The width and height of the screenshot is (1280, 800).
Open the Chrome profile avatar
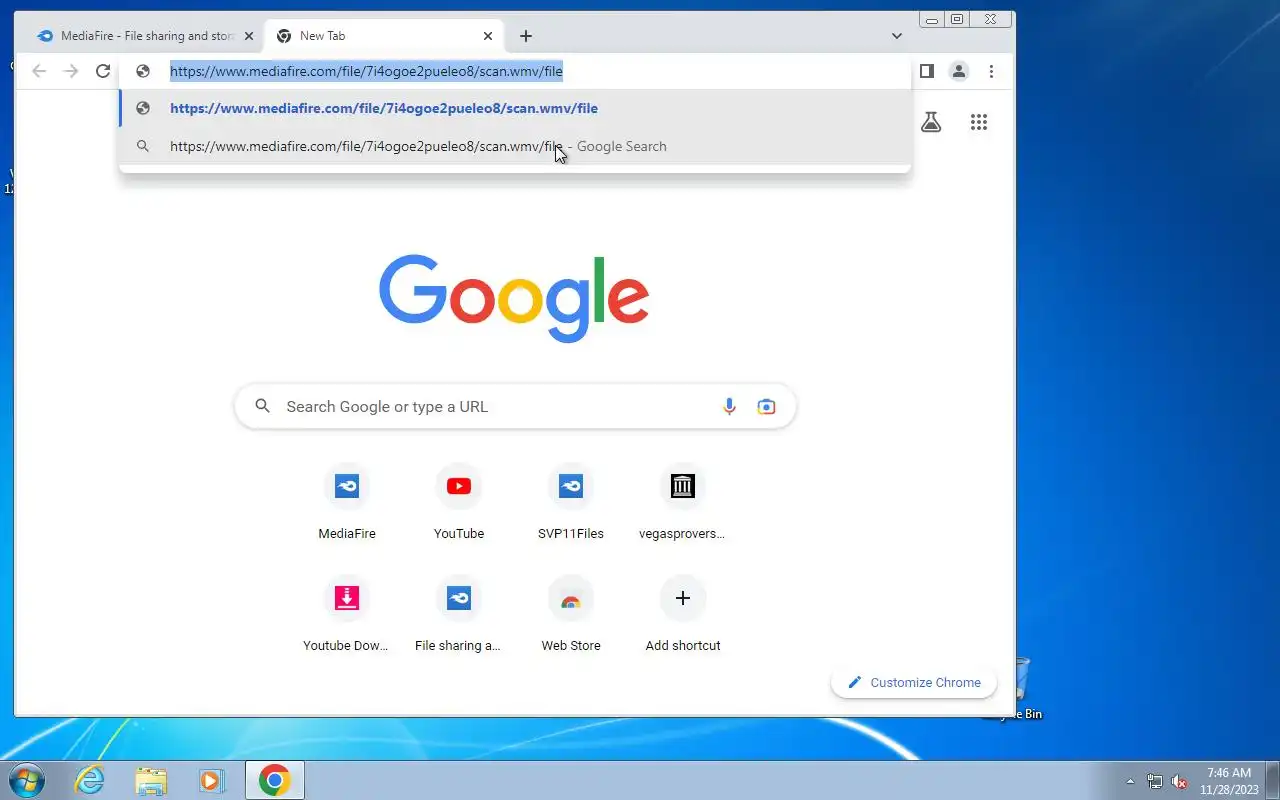point(959,71)
